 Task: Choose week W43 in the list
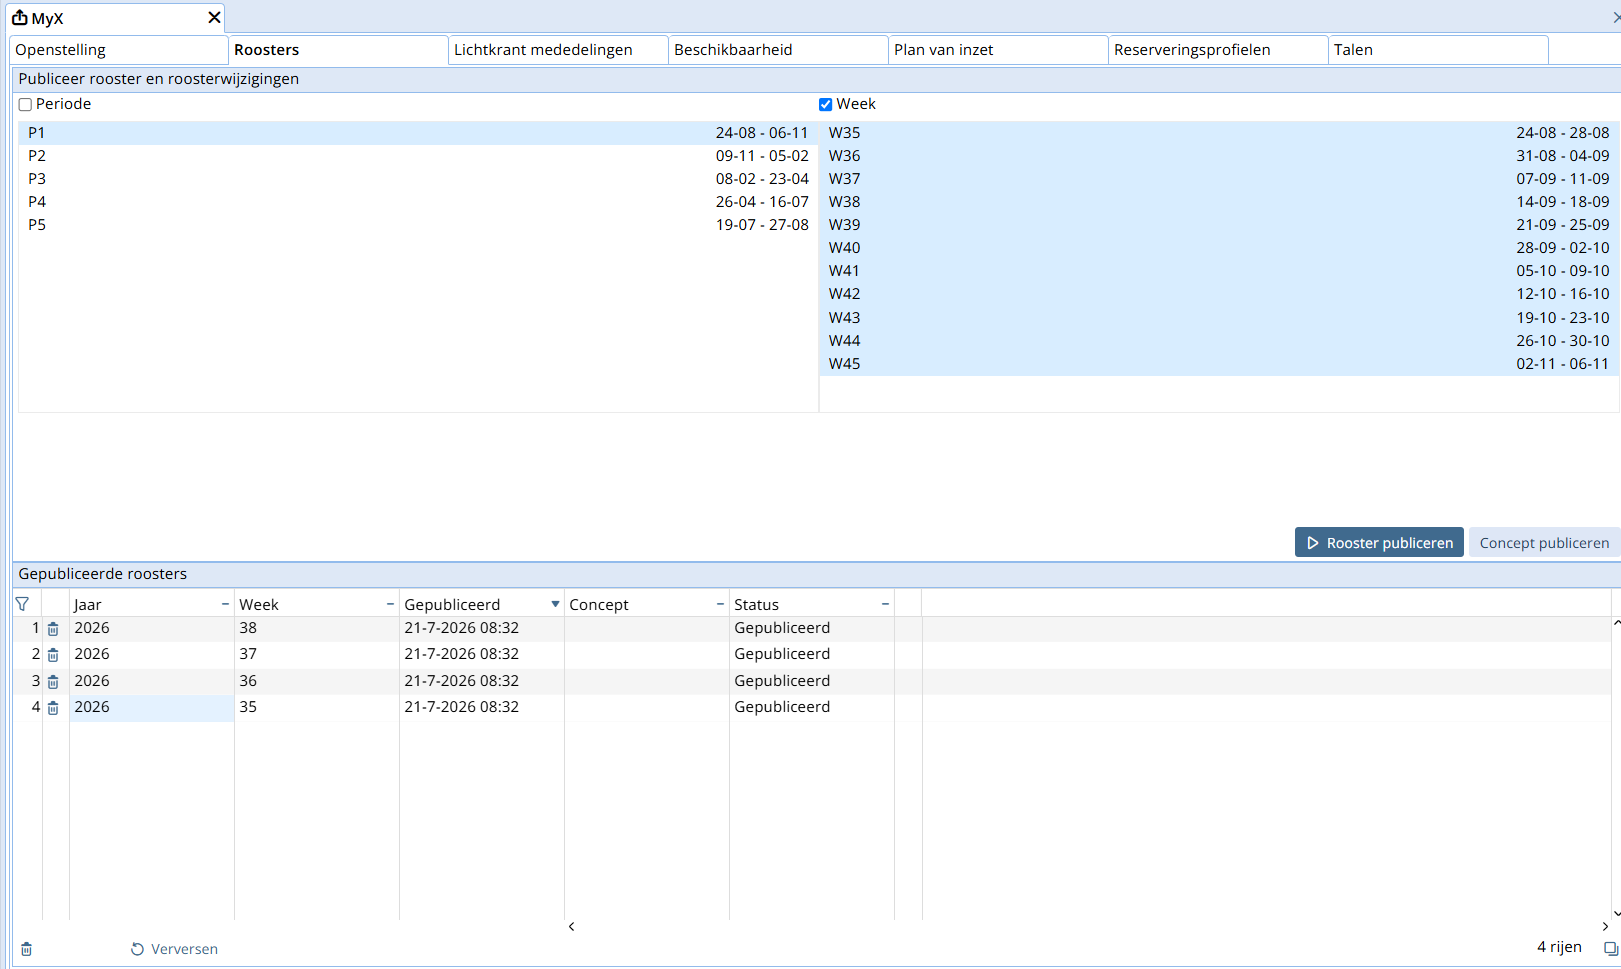pyautogui.click(x=1219, y=318)
